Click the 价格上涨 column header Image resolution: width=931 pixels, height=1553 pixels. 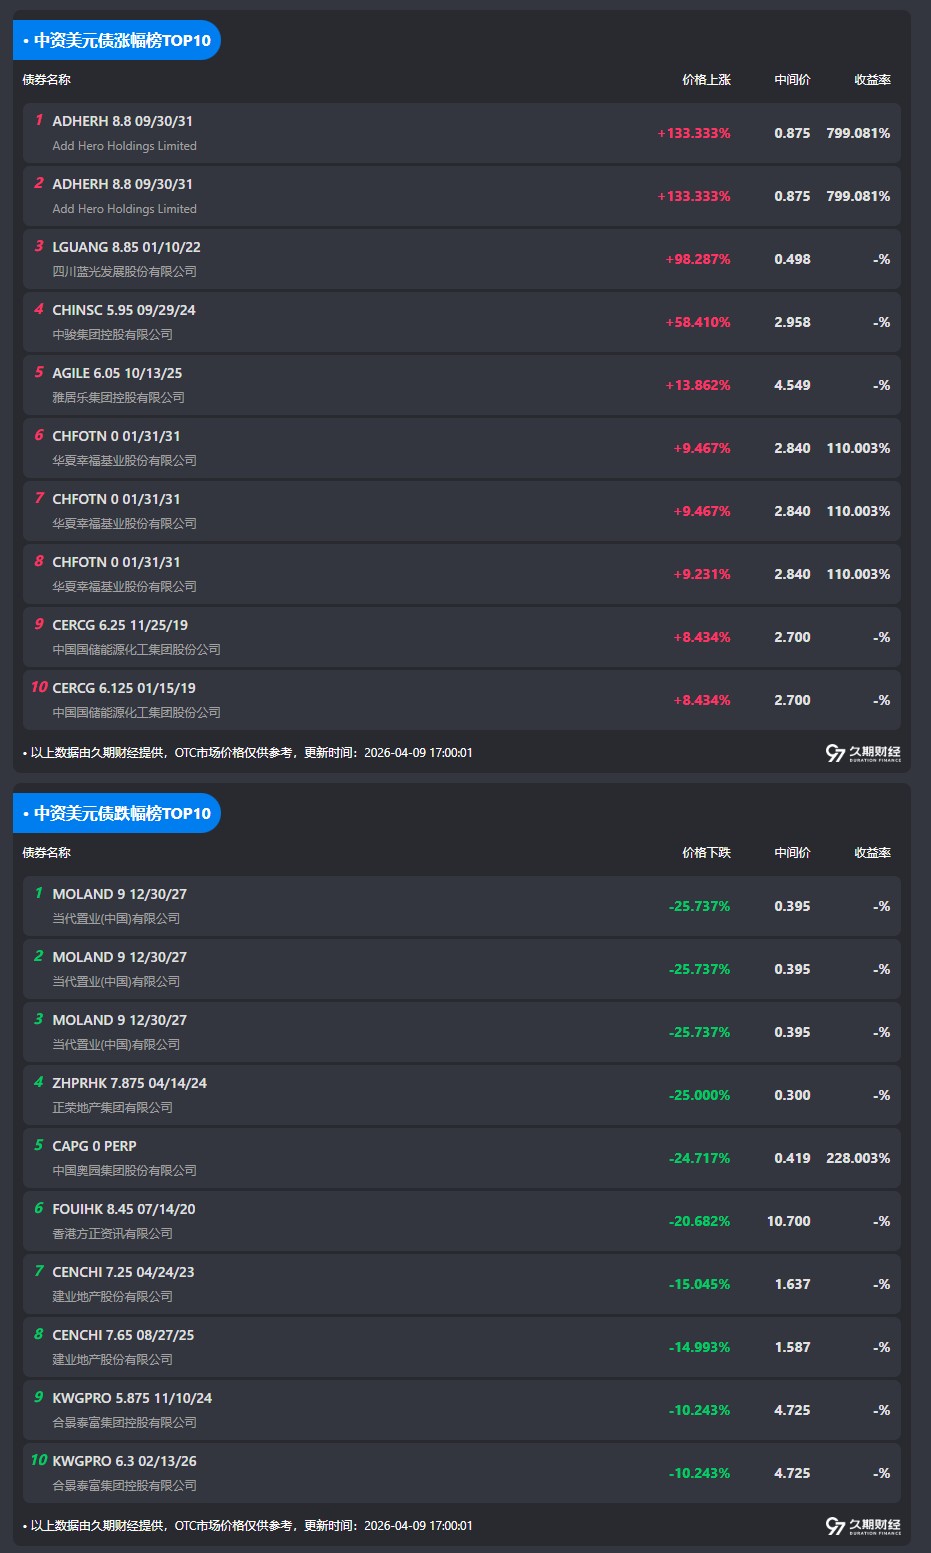(706, 80)
